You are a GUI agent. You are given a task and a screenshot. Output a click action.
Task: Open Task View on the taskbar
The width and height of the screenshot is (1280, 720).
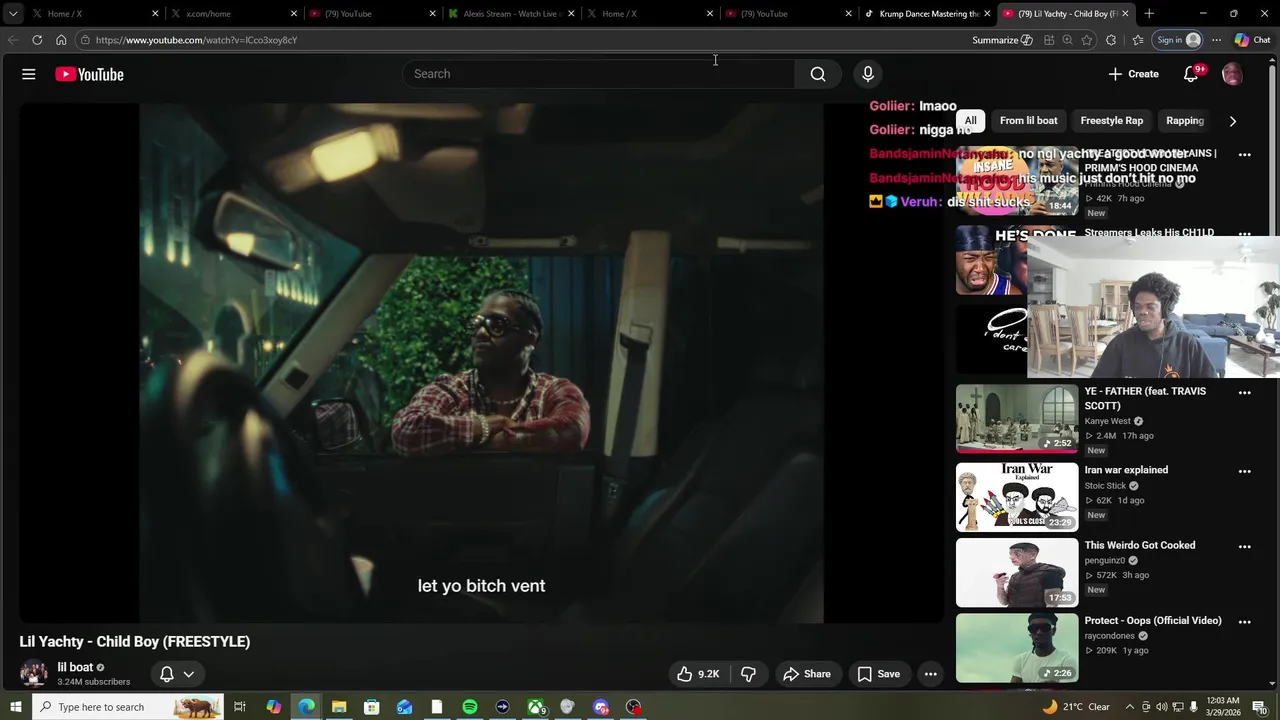coord(240,707)
